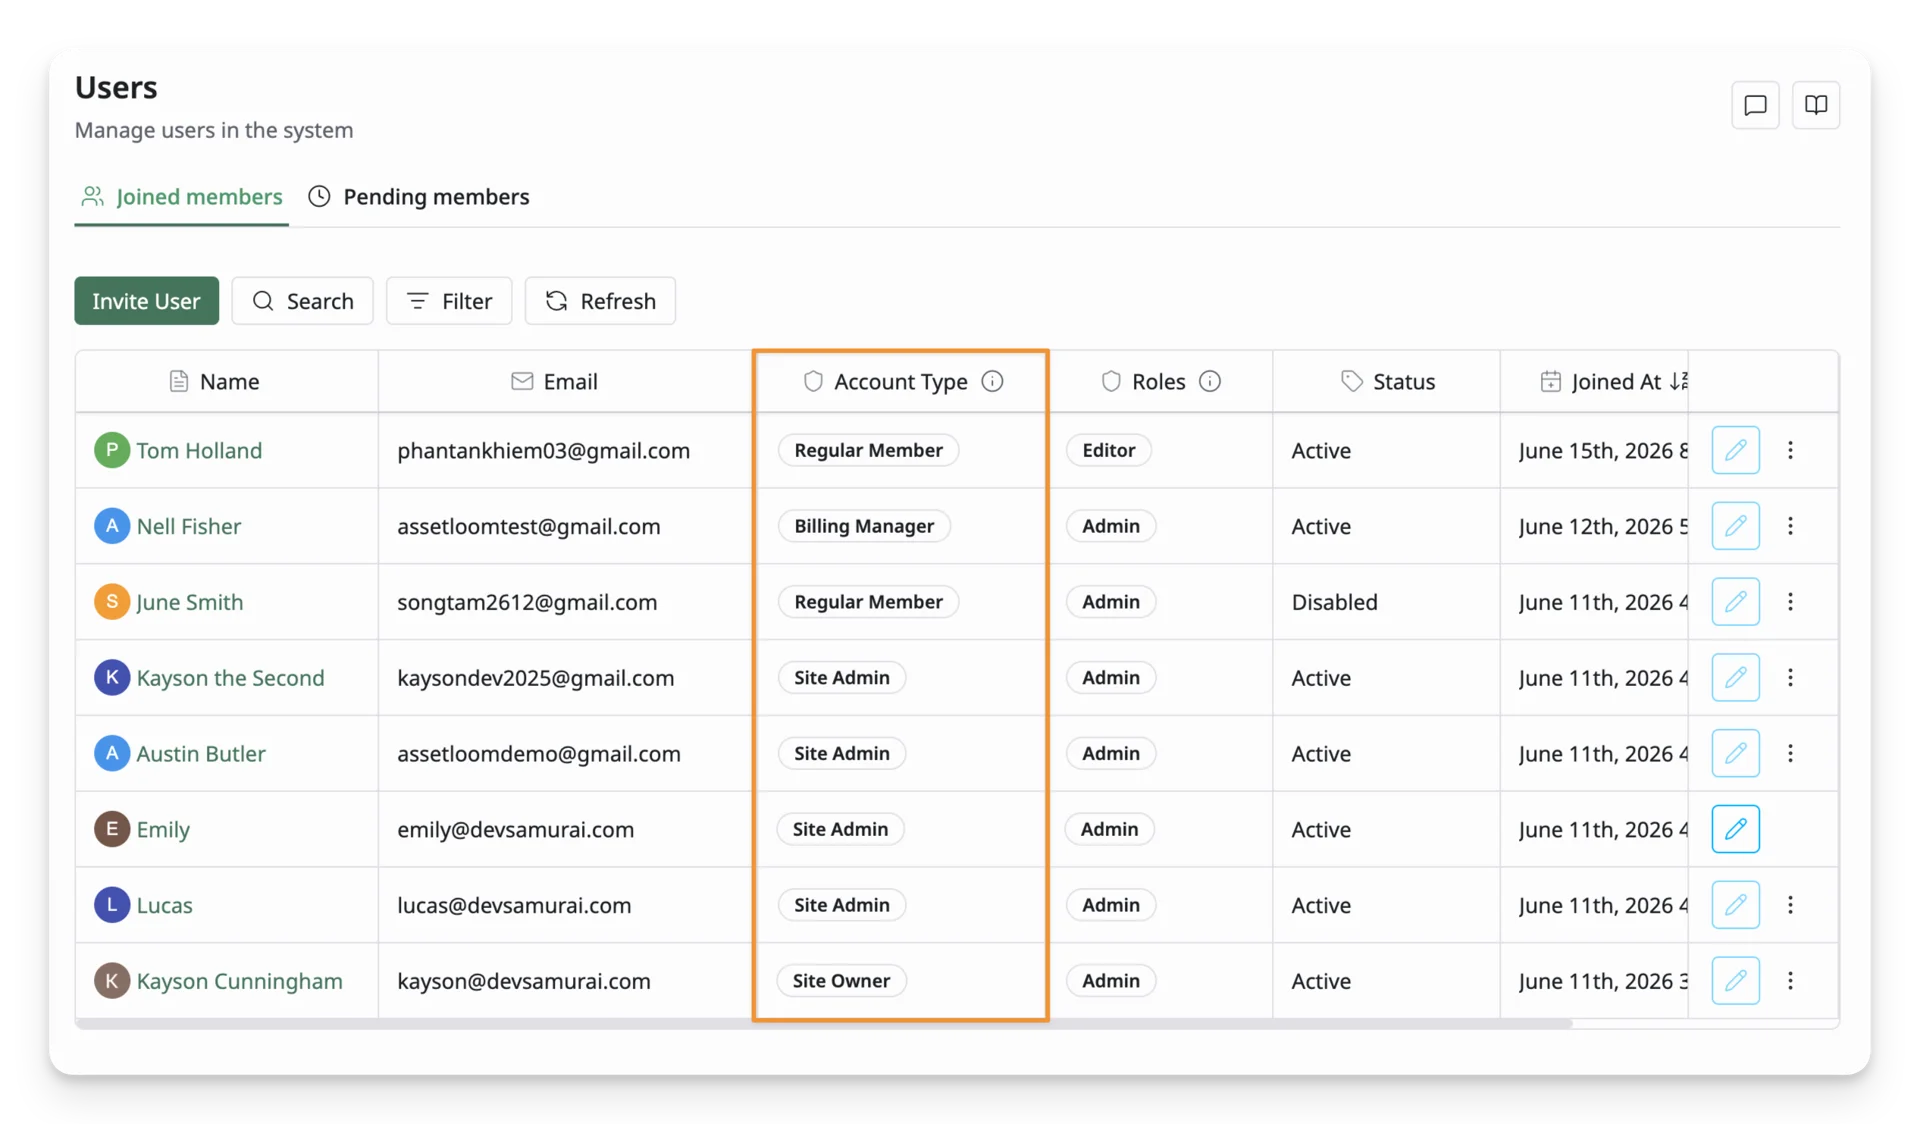Click the Billing Manager badge
The image size is (1920, 1124).
[864, 526]
